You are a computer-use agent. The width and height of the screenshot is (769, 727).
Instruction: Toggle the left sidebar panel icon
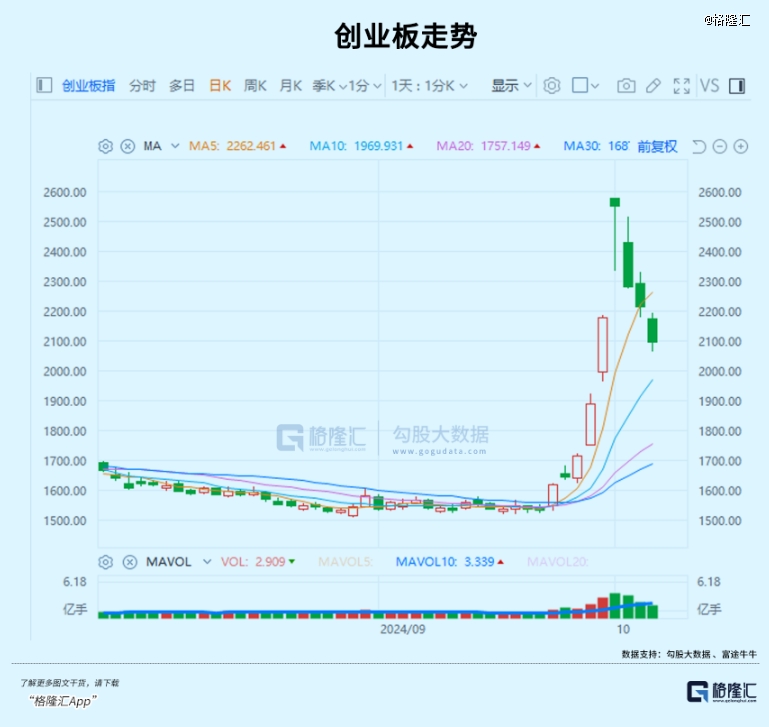43,86
